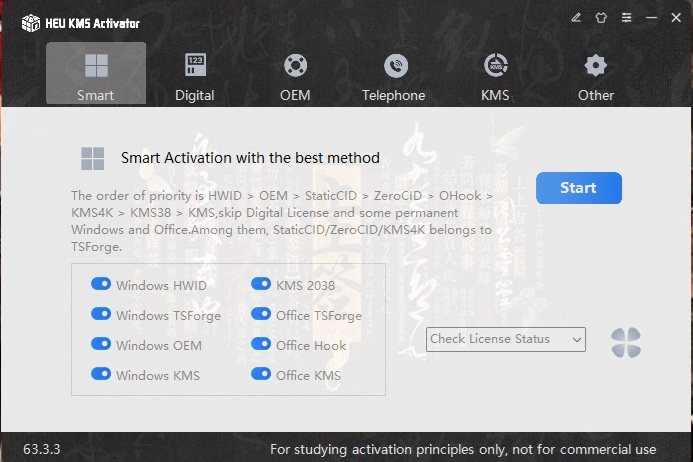Toggle the KMS 2038 switch
This screenshot has width=693, height=462.
tap(261, 284)
